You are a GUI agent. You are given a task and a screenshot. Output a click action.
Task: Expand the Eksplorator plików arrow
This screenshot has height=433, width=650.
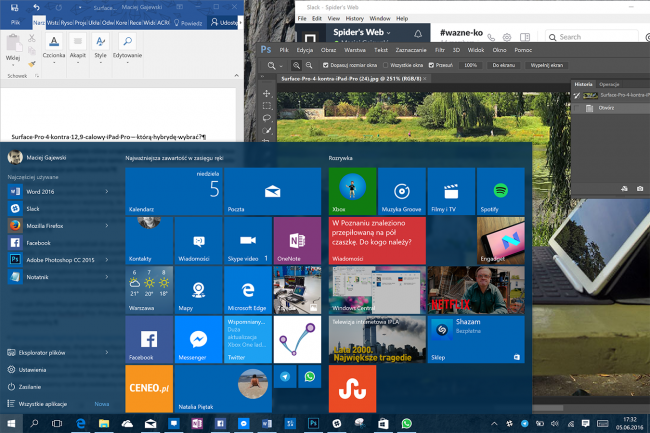[x=107, y=353]
